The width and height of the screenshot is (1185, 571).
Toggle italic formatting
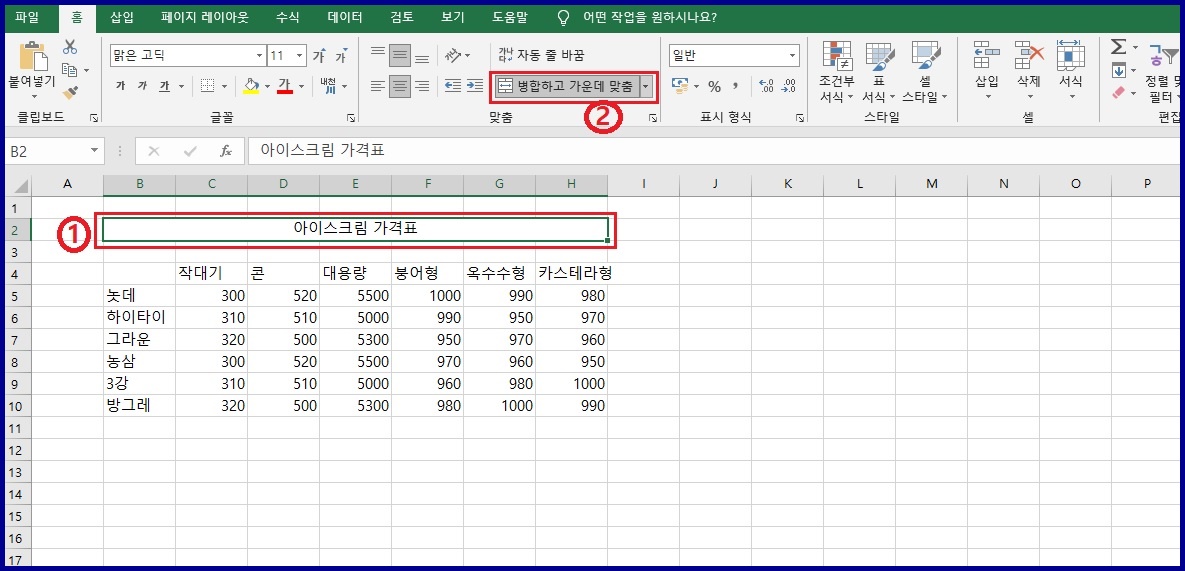pos(142,86)
